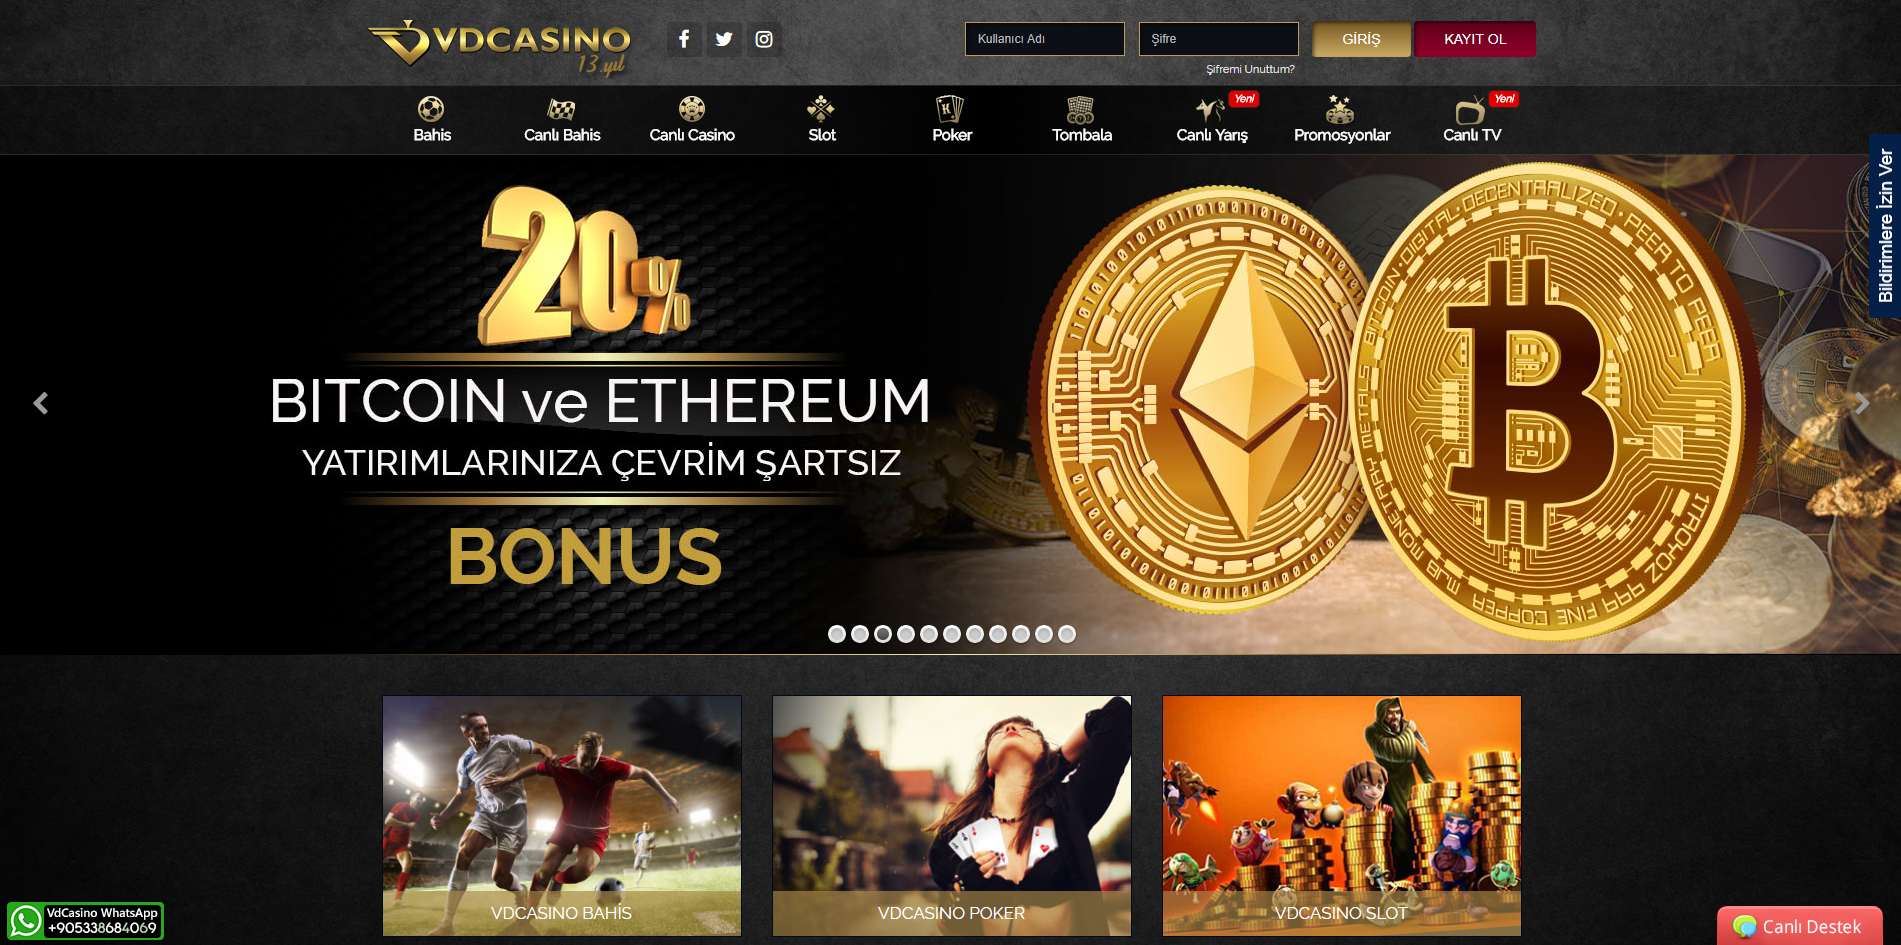The image size is (1901, 945).
Task: Open the Instagram social icon
Action: [764, 39]
